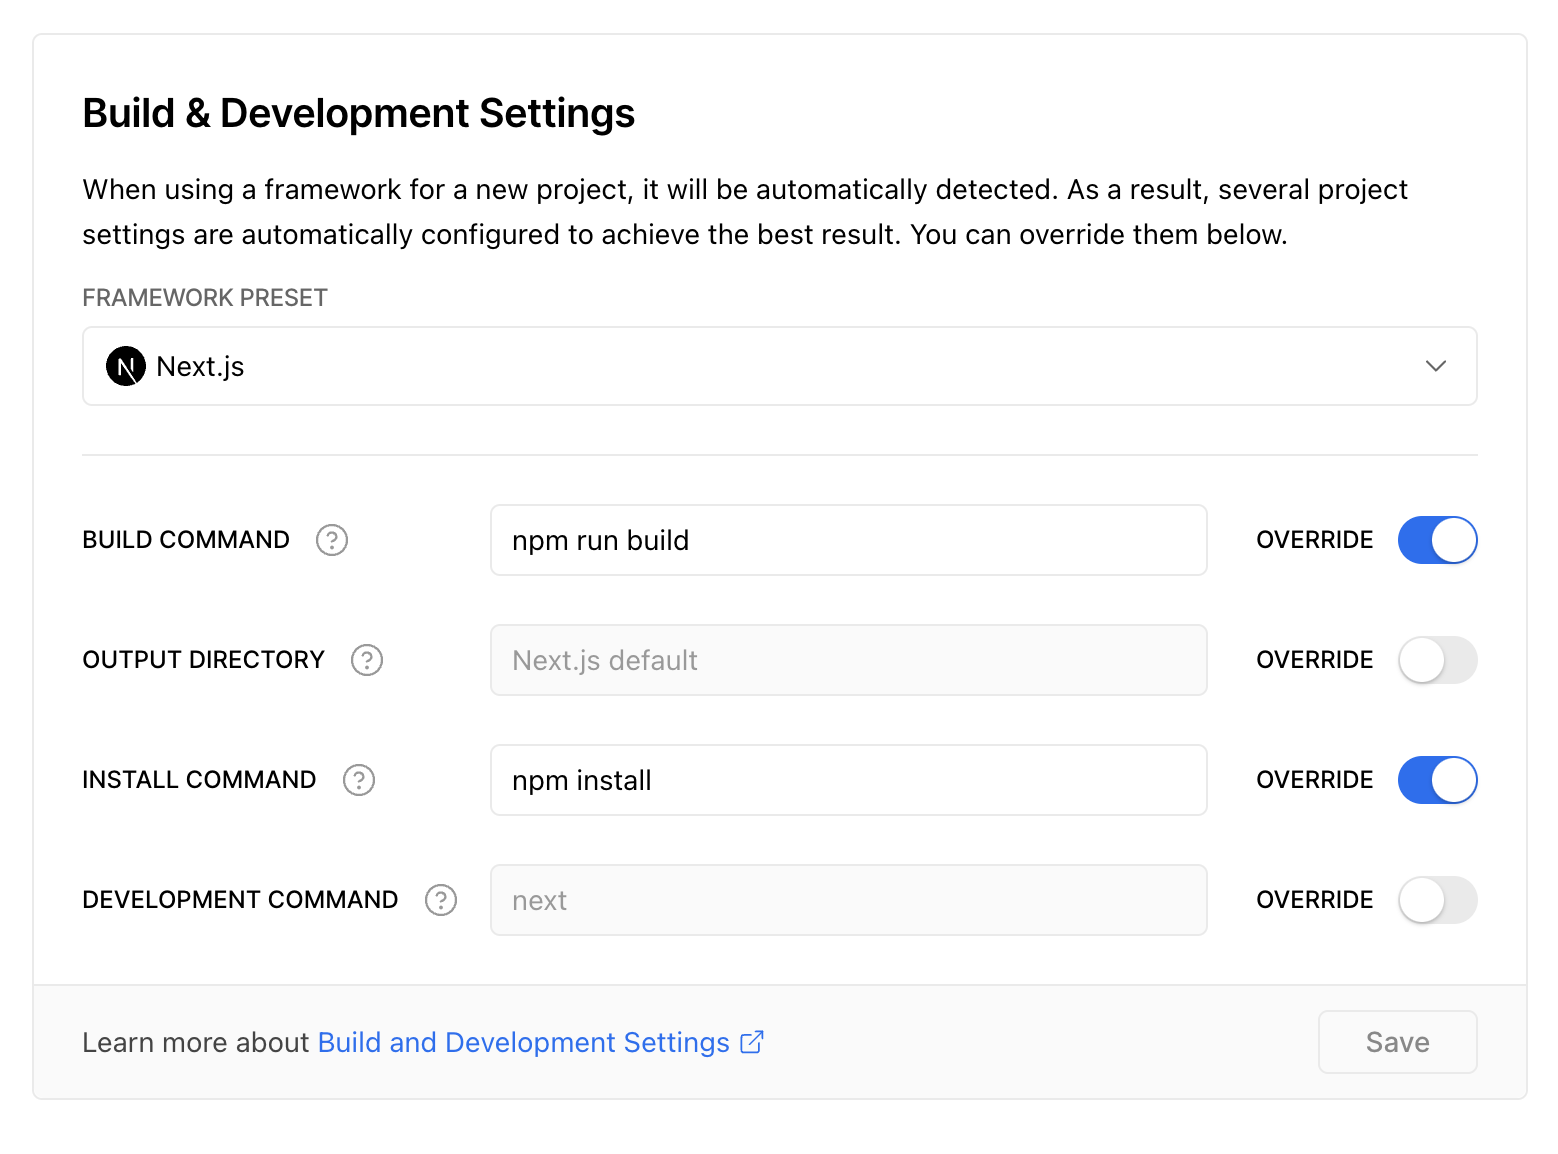Click the FRAMEWORK PRESET label
The width and height of the screenshot is (1558, 1154).
(205, 298)
